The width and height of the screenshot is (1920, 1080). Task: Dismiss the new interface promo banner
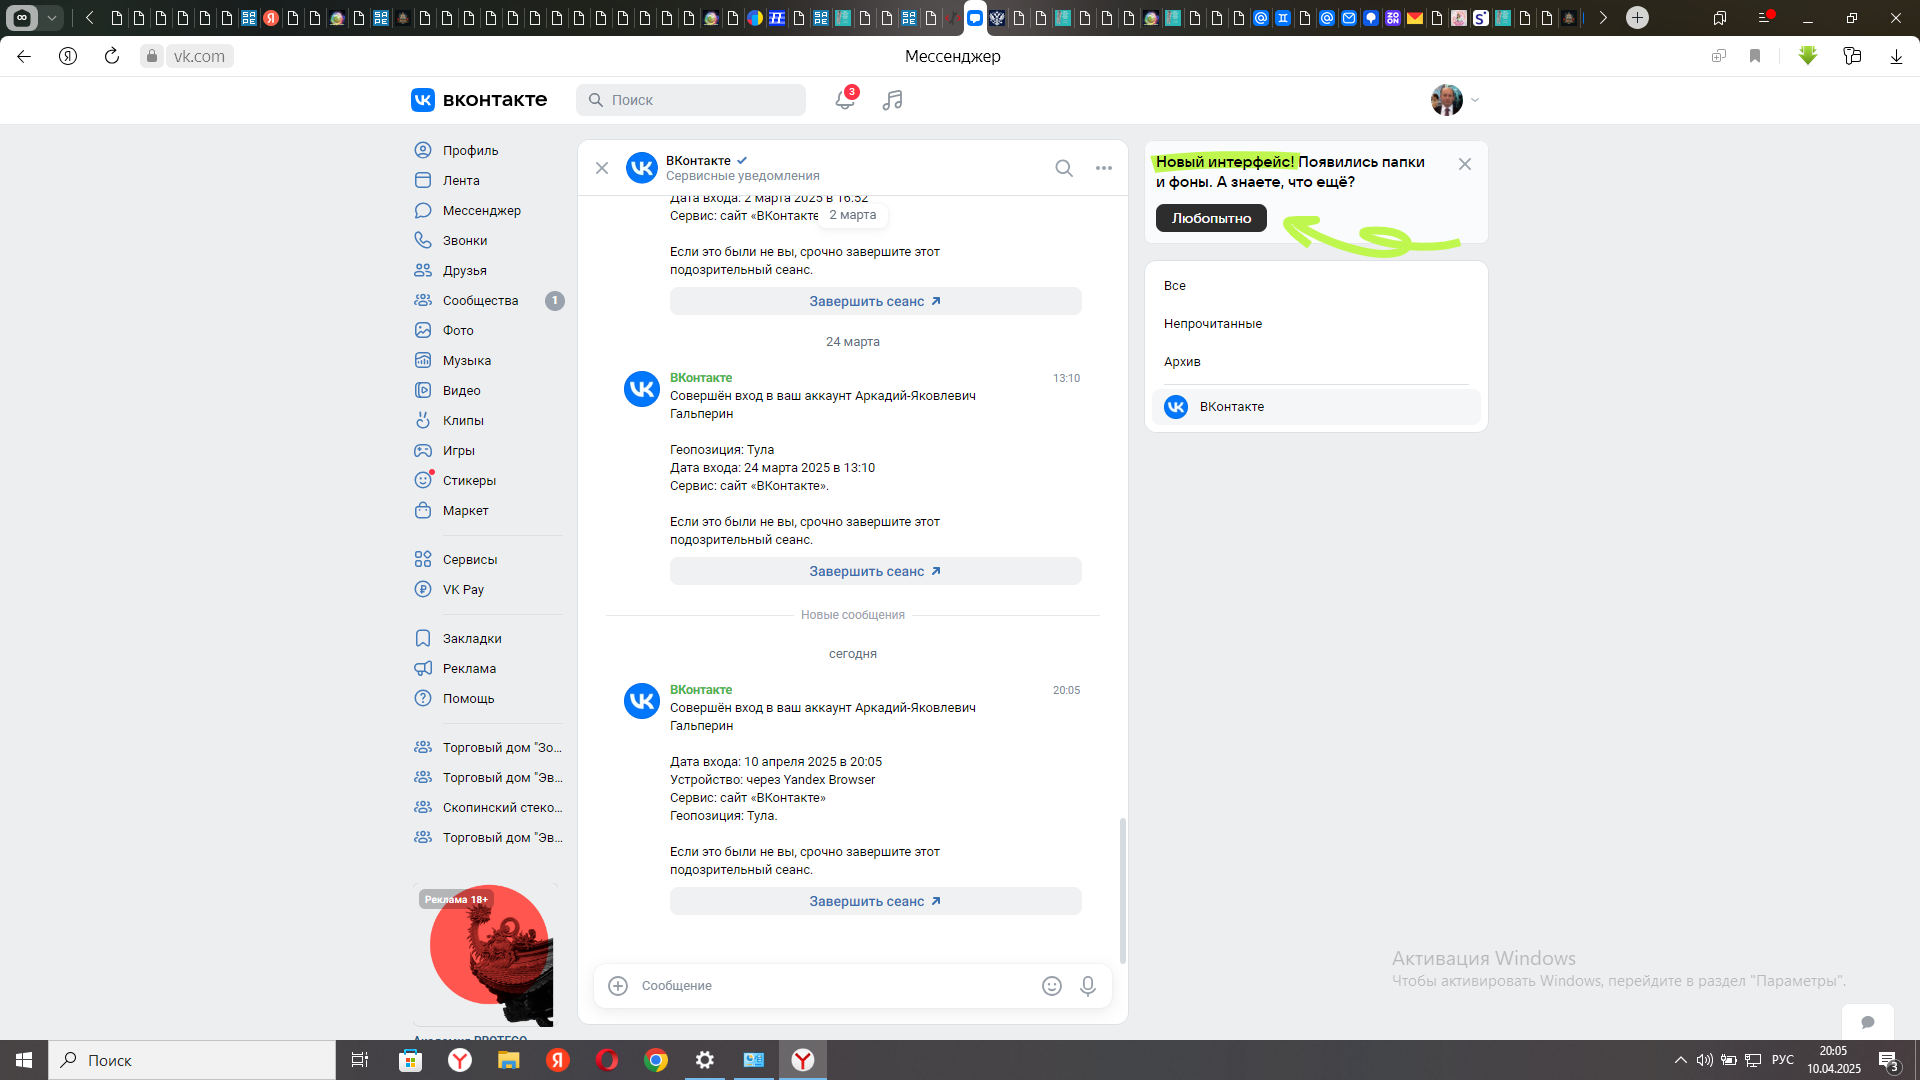[x=1465, y=164]
